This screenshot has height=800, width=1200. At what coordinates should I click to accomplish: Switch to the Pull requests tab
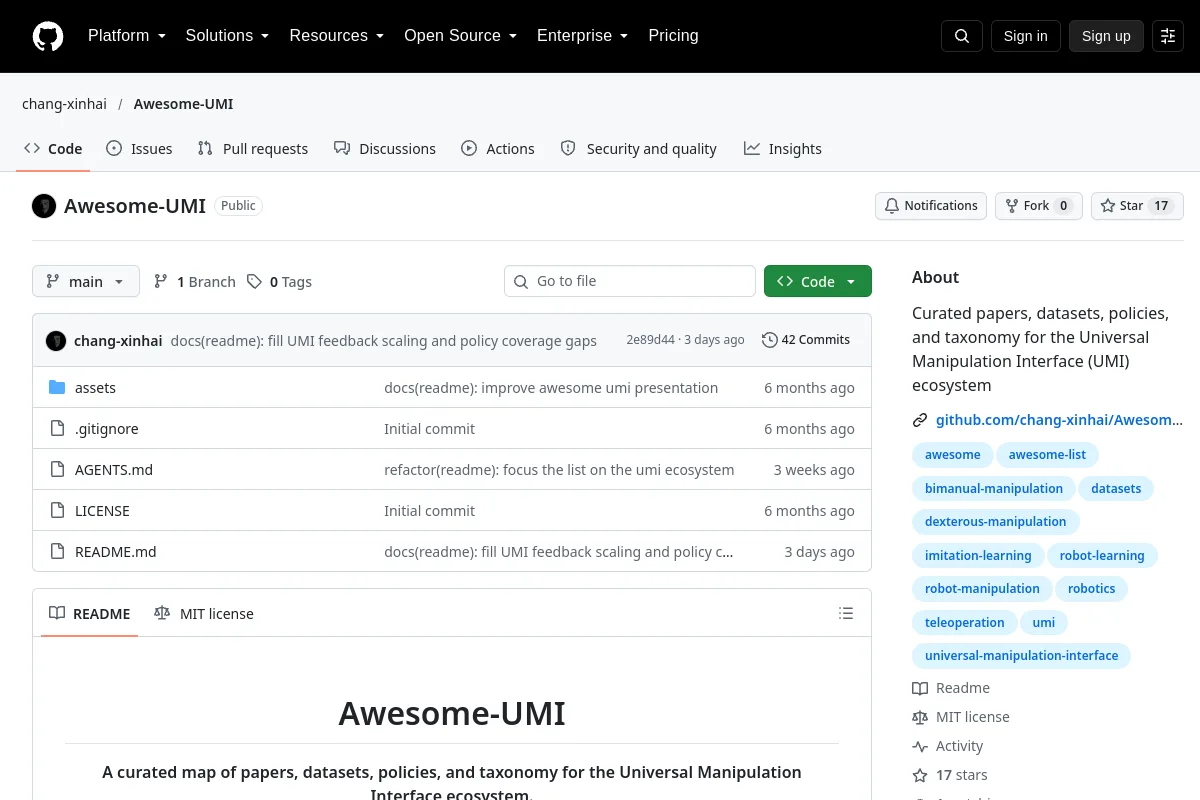(253, 149)
